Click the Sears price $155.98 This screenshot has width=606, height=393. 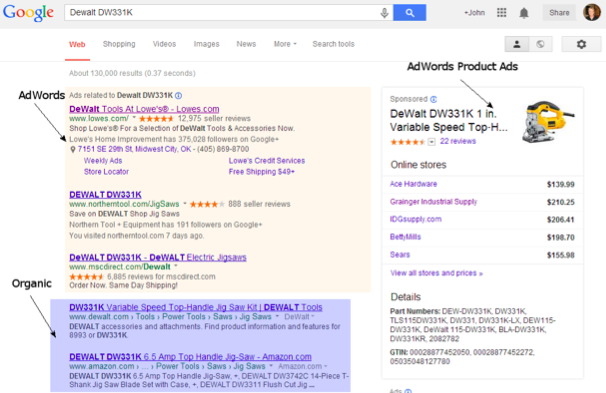click(560, 255)
